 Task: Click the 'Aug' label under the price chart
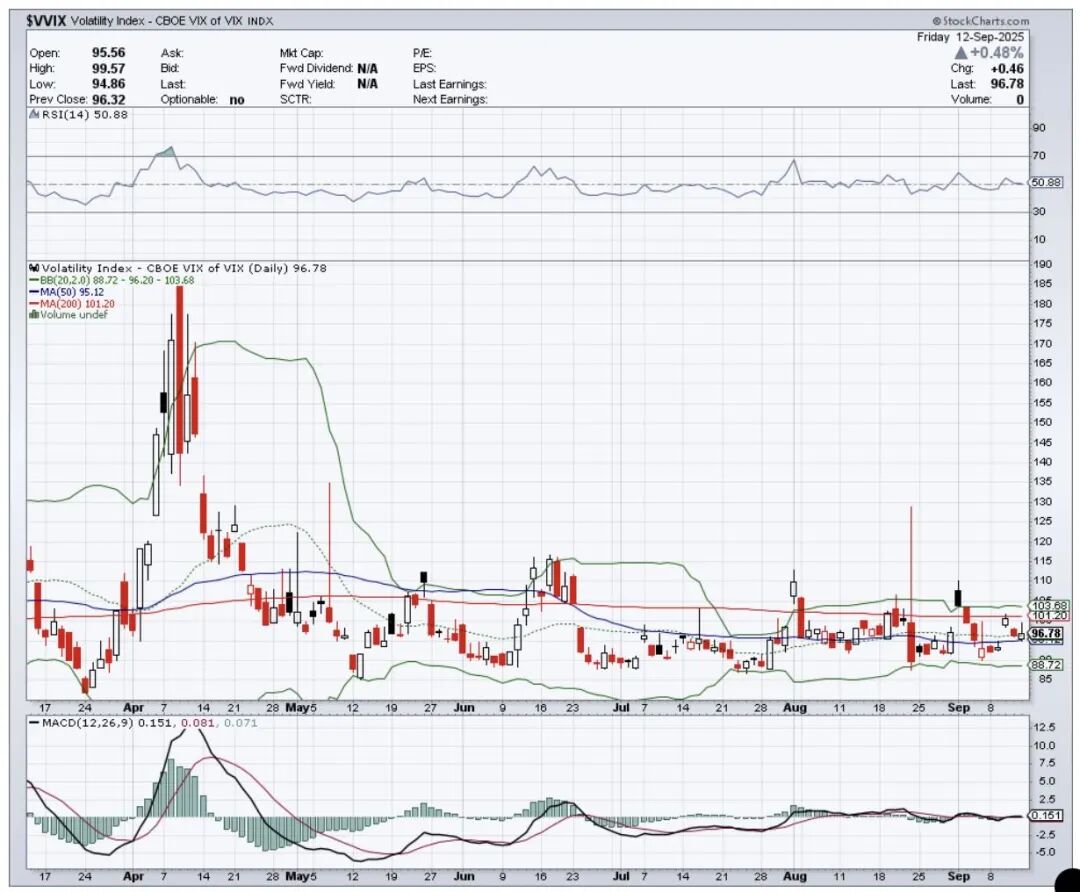(795, 708)
